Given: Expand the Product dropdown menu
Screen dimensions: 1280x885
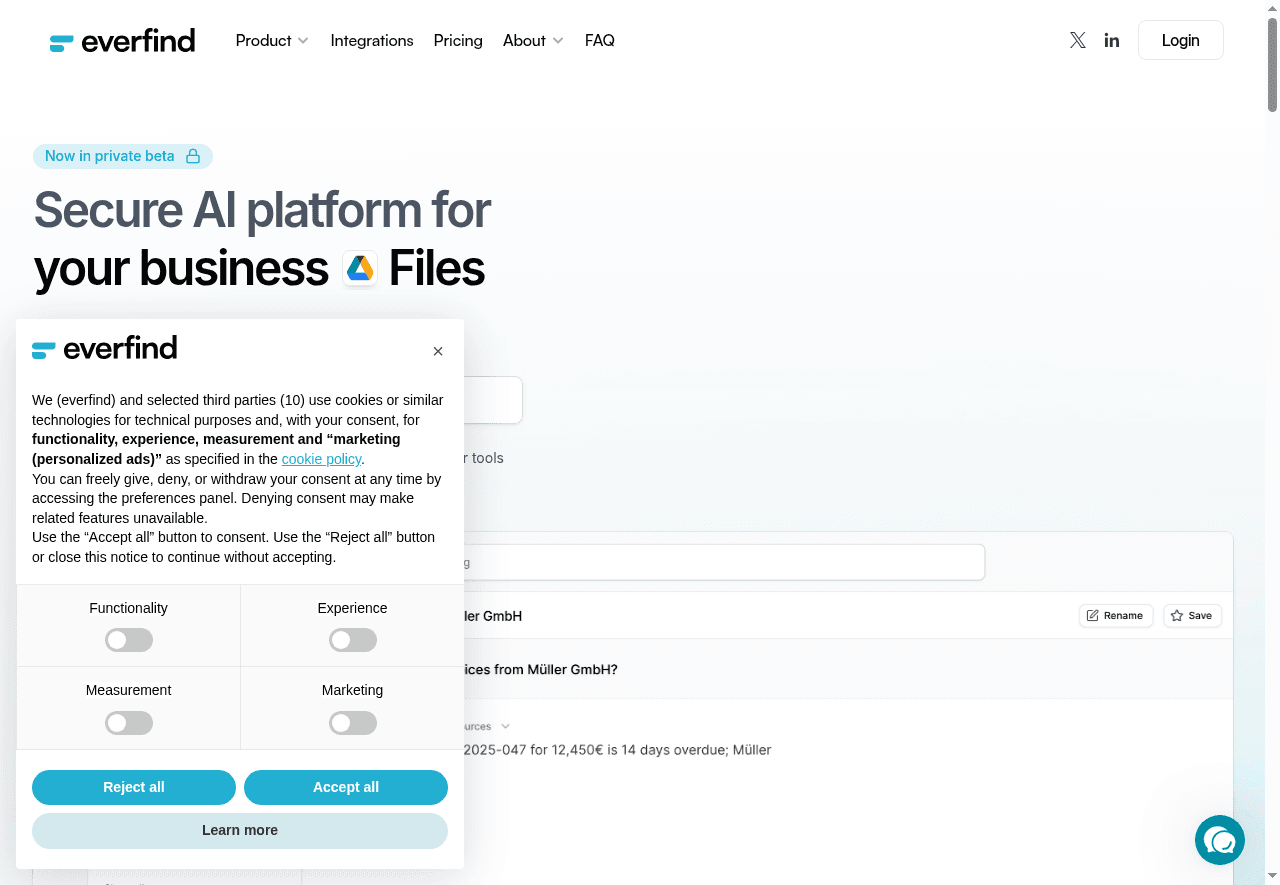Looking at the screenshot, I should click(271, 41).
